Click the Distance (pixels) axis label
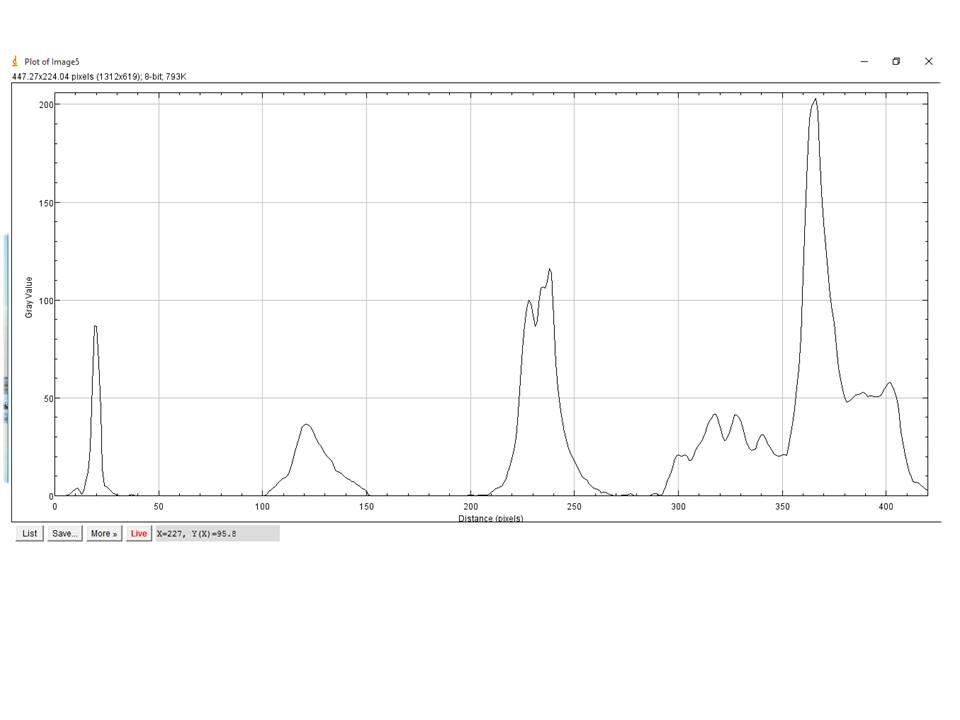 pyautogui.click(x=490, y=518)
